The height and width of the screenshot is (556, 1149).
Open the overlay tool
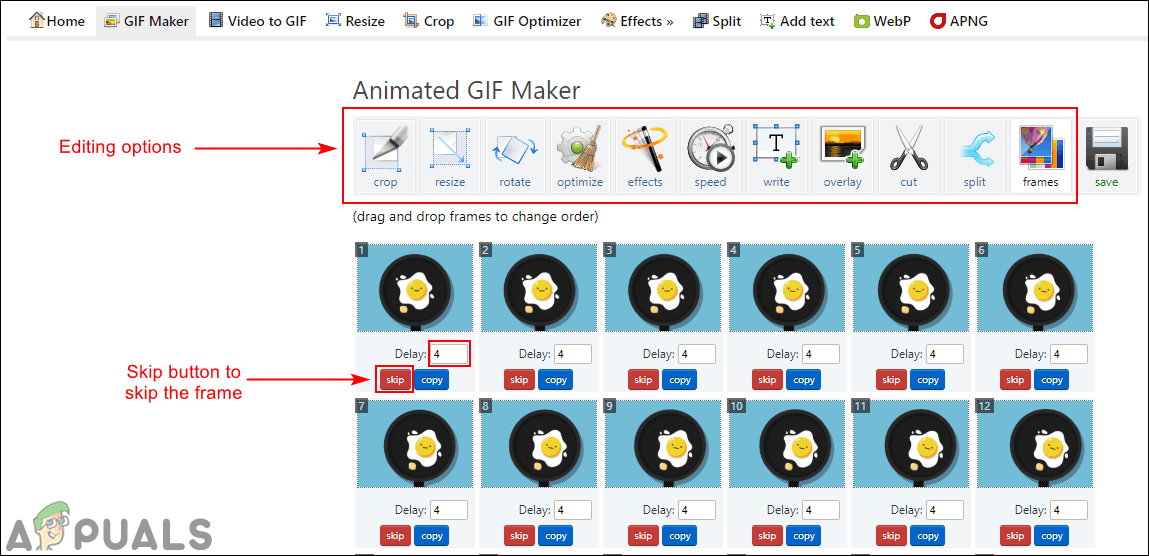click(843, 156)
